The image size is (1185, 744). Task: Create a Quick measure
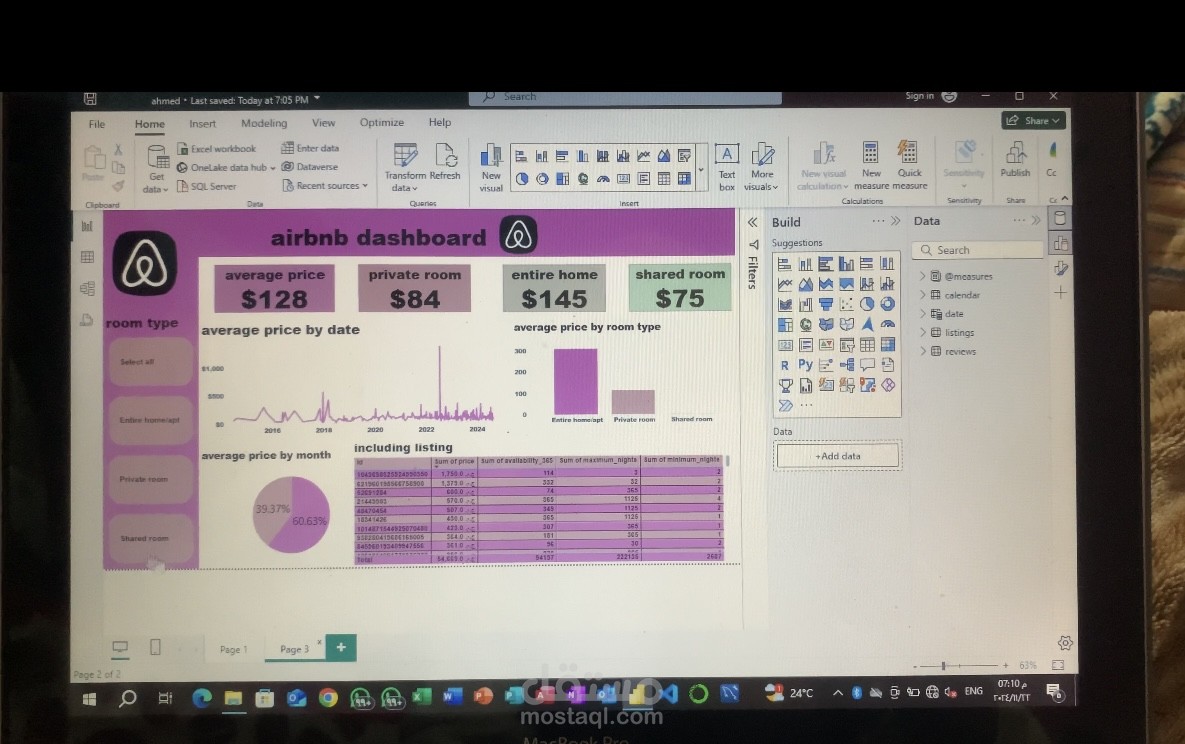tap(909, 166)
